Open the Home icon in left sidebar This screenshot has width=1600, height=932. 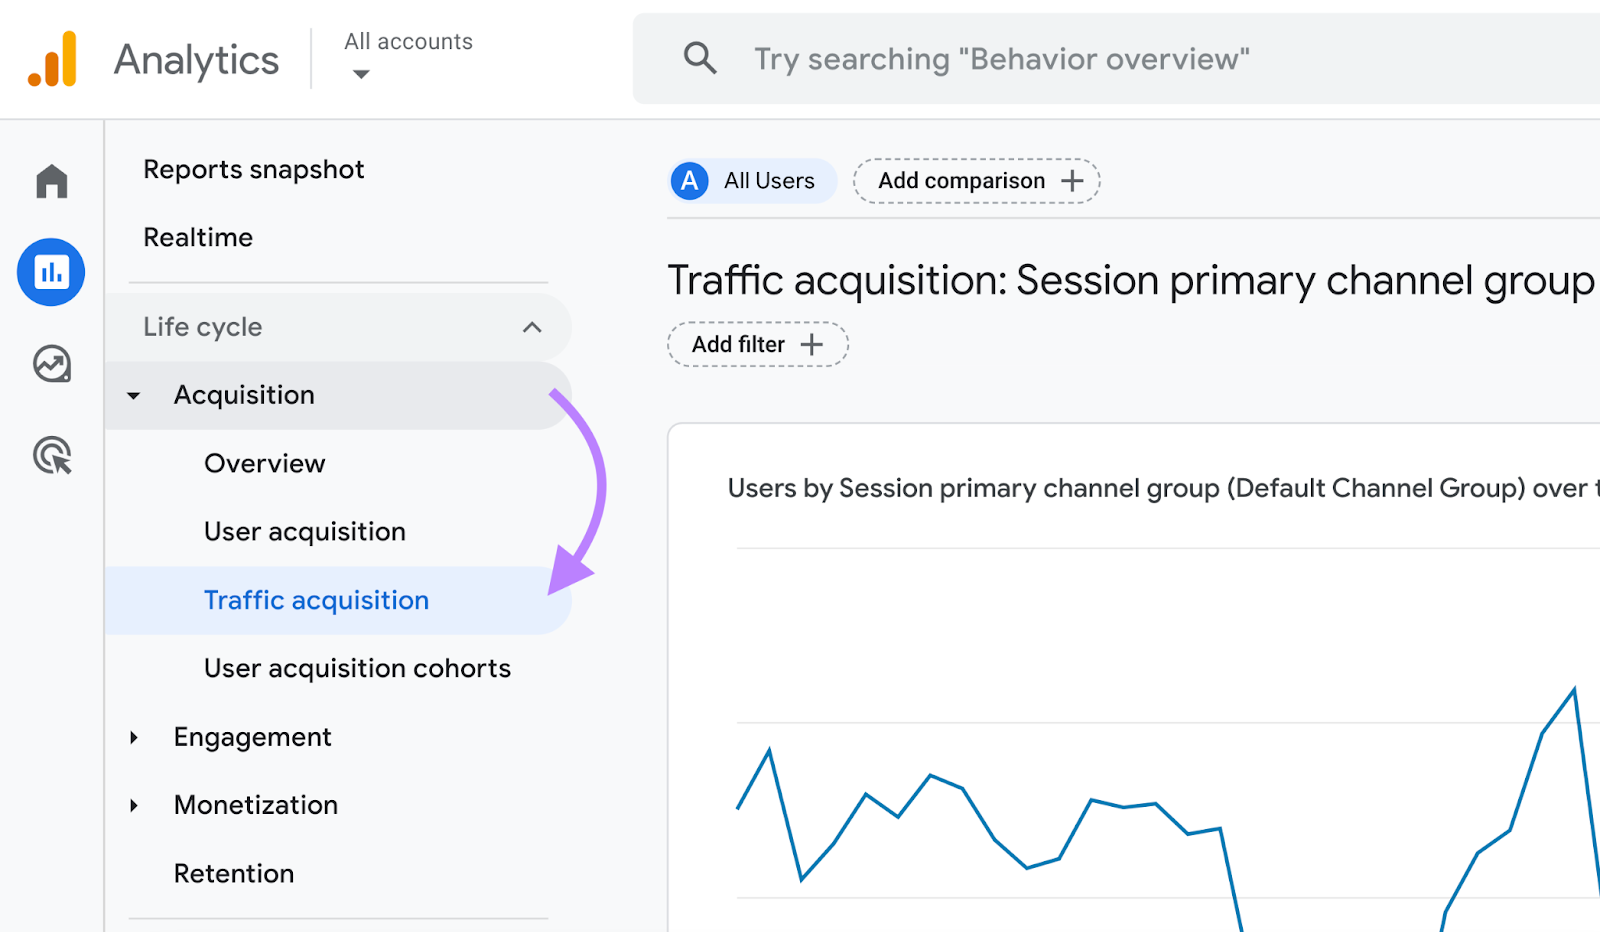click(x=50, y=182)
